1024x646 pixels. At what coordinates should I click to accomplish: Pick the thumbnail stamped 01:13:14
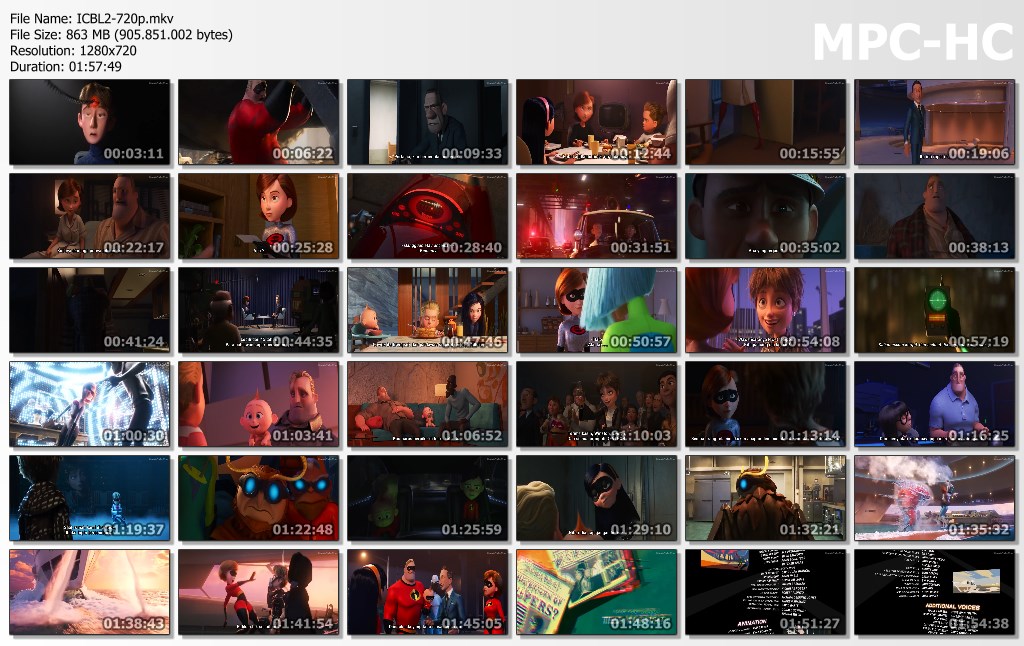pyautogui.click(x=765, y=404)
